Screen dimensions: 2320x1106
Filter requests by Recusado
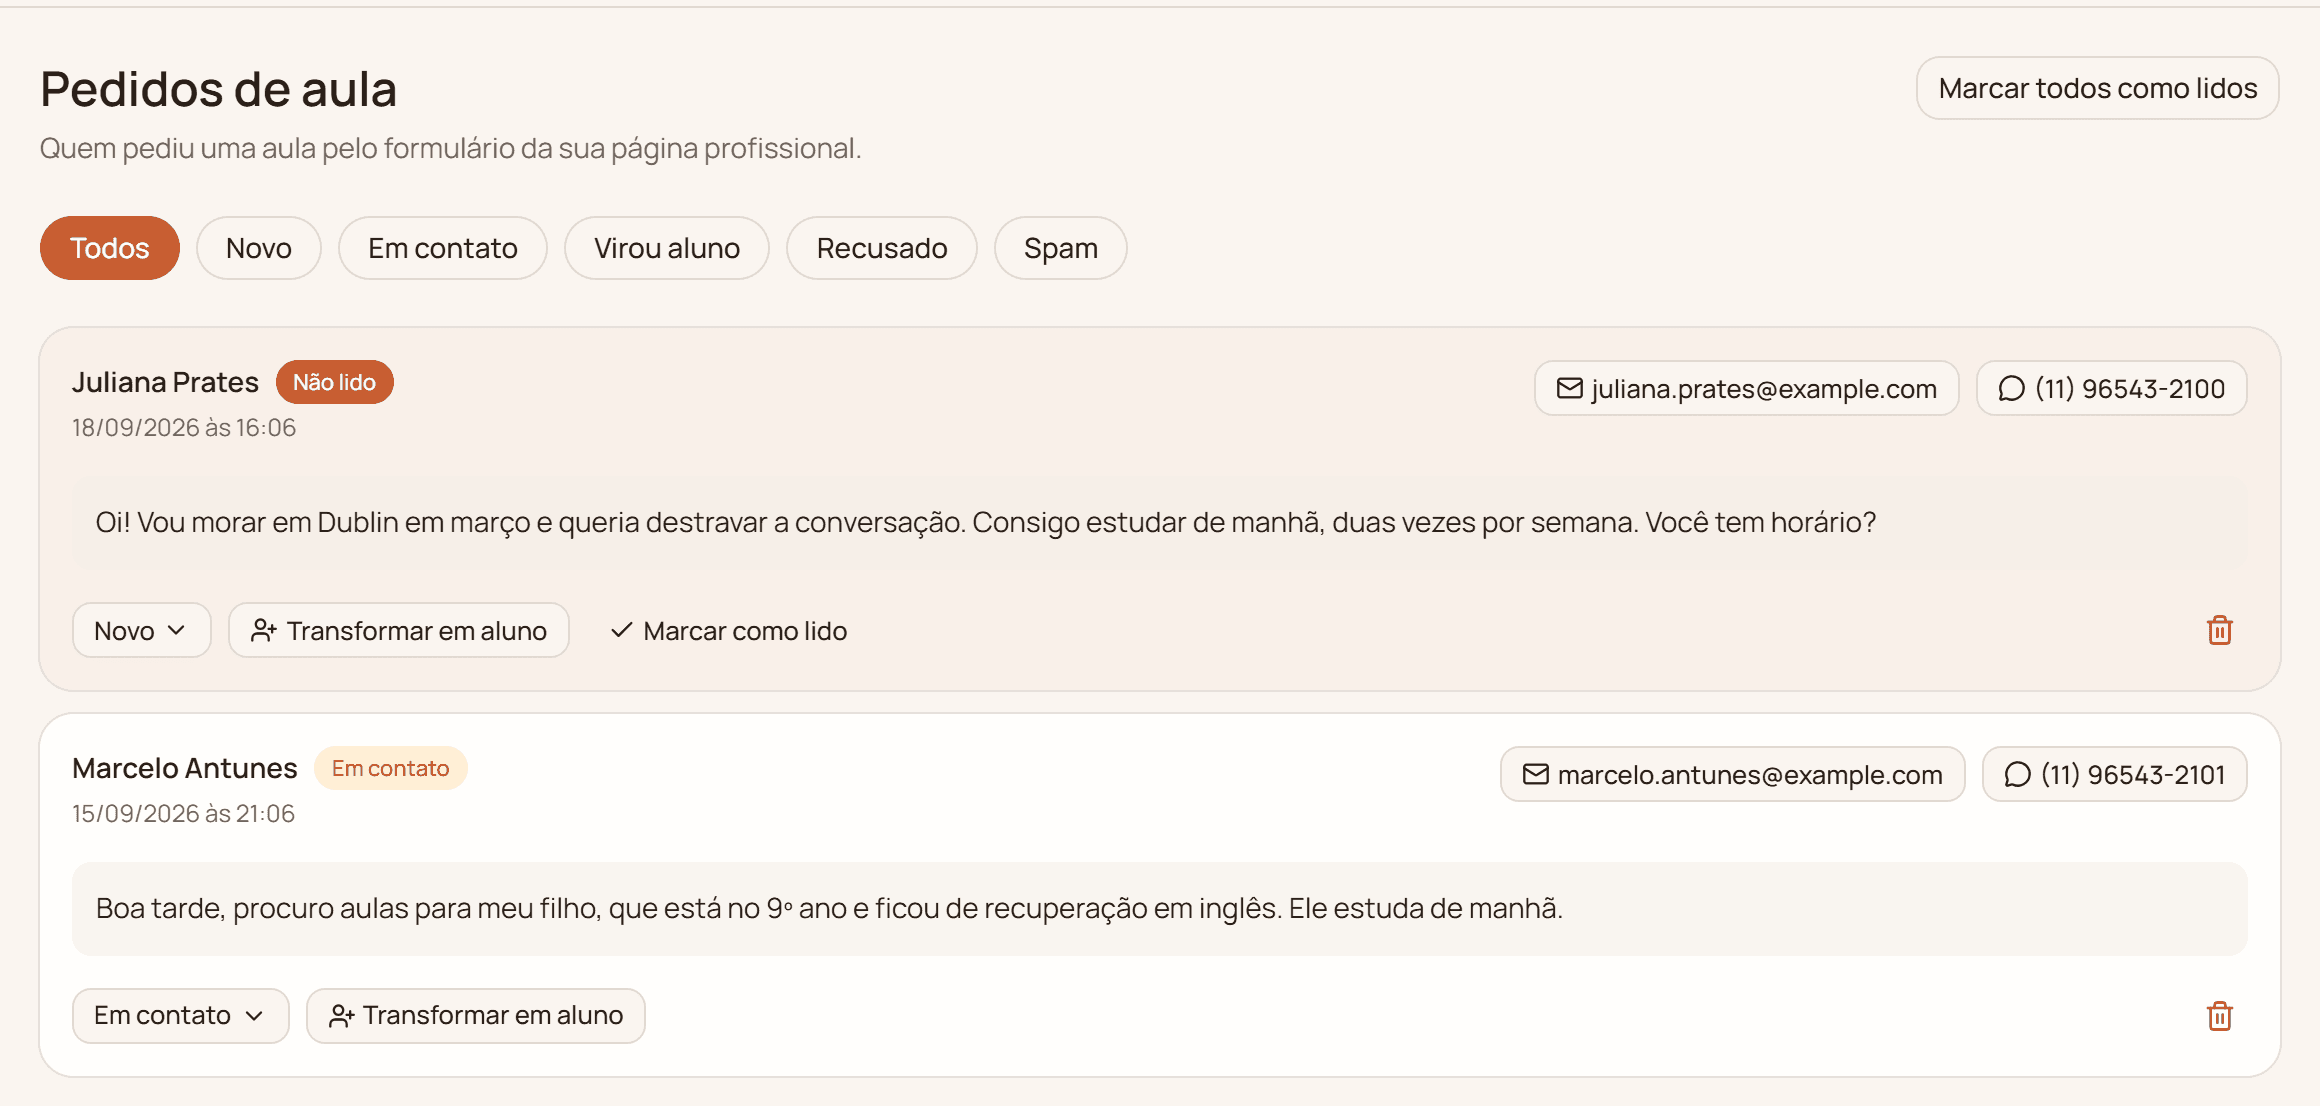tap(881, 248)
